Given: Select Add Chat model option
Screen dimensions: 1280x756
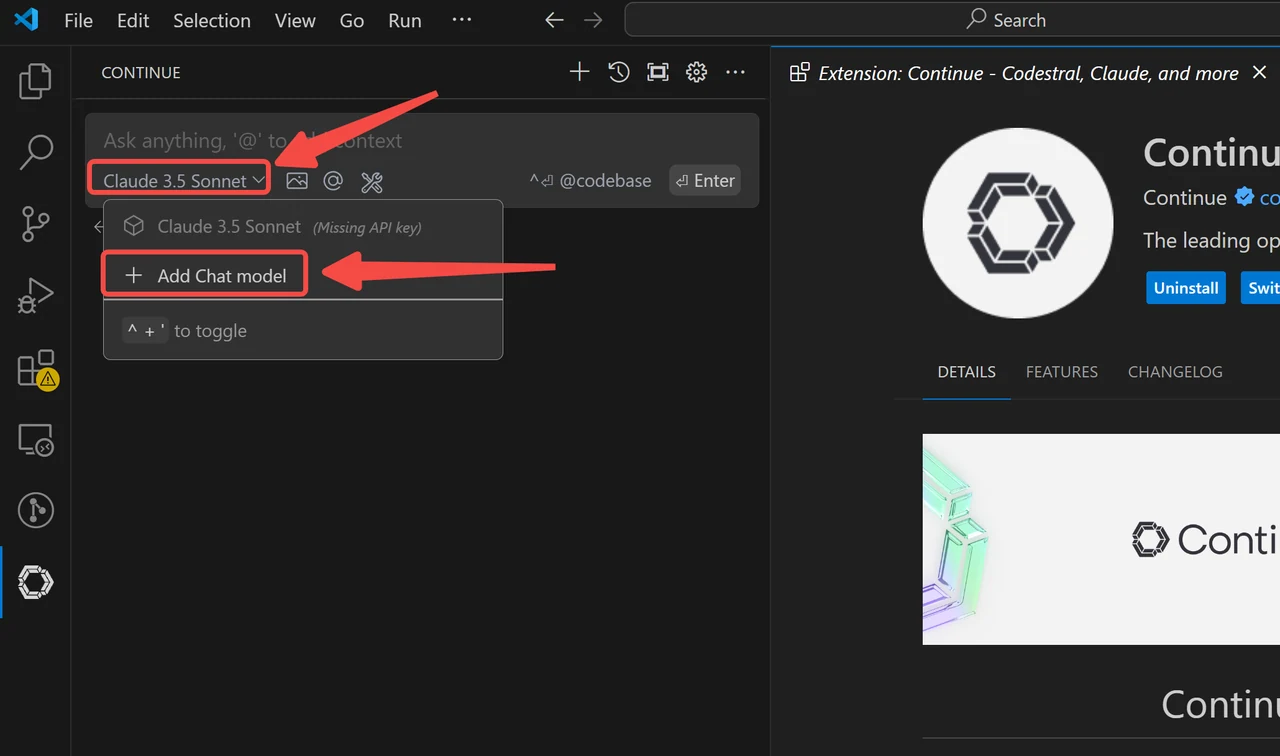Looking at the screenshot, I should pos(205,276).
